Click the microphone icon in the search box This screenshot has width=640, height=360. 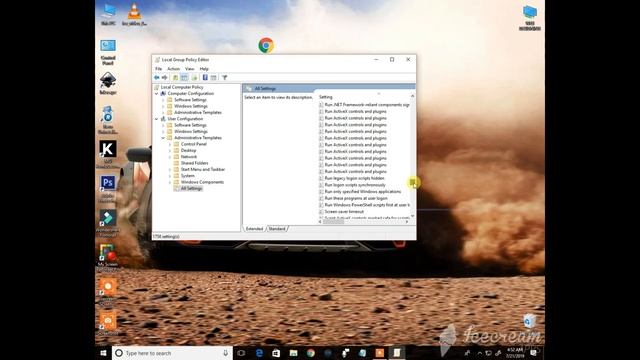[225, 353]
